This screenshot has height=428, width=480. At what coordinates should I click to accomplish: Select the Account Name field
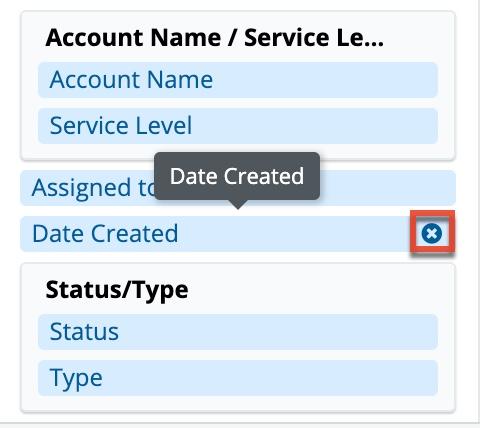(x=238, y=80)
